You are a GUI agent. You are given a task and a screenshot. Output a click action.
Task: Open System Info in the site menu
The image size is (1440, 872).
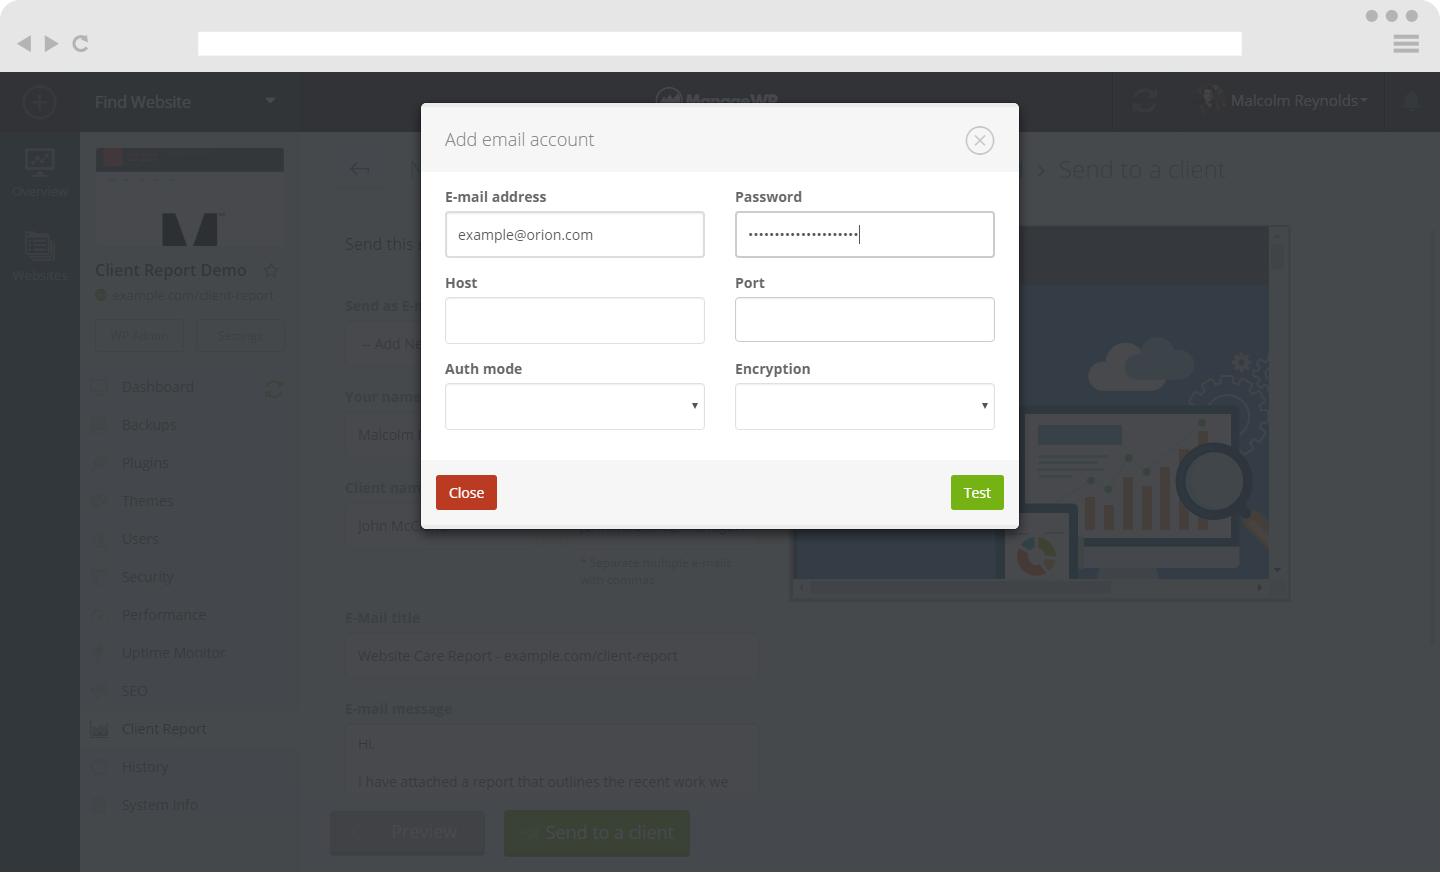(160, 805)
